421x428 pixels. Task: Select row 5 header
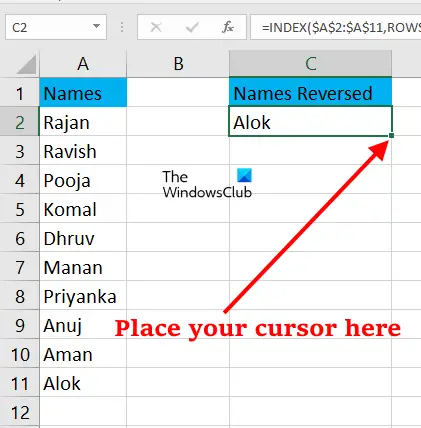[x=20, y=208]
